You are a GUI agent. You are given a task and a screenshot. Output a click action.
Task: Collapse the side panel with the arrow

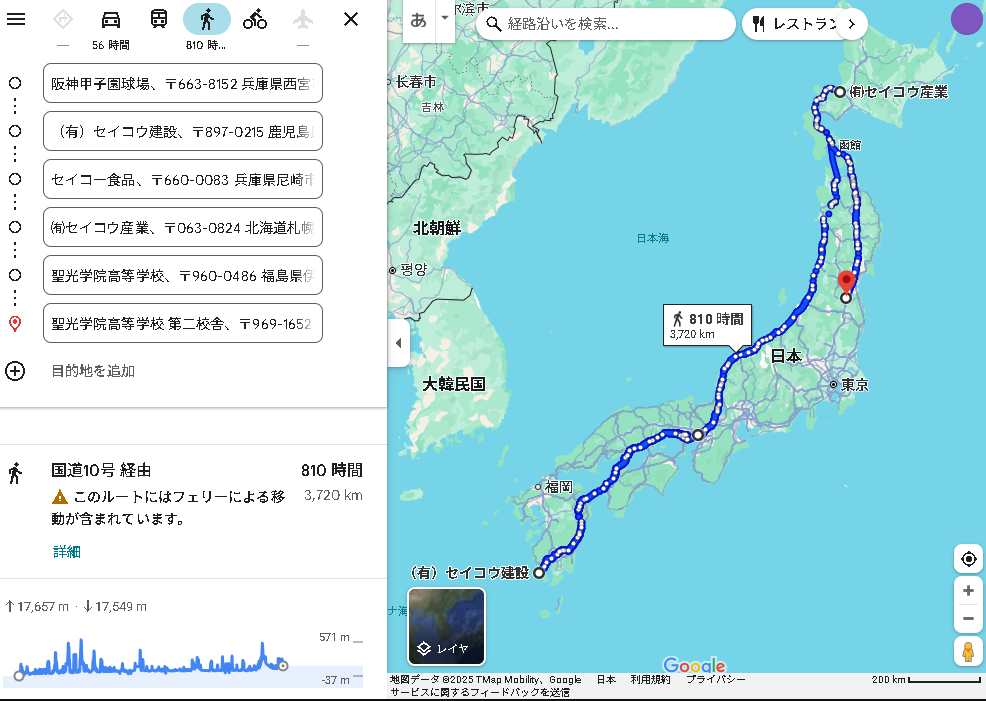point(398,343)
